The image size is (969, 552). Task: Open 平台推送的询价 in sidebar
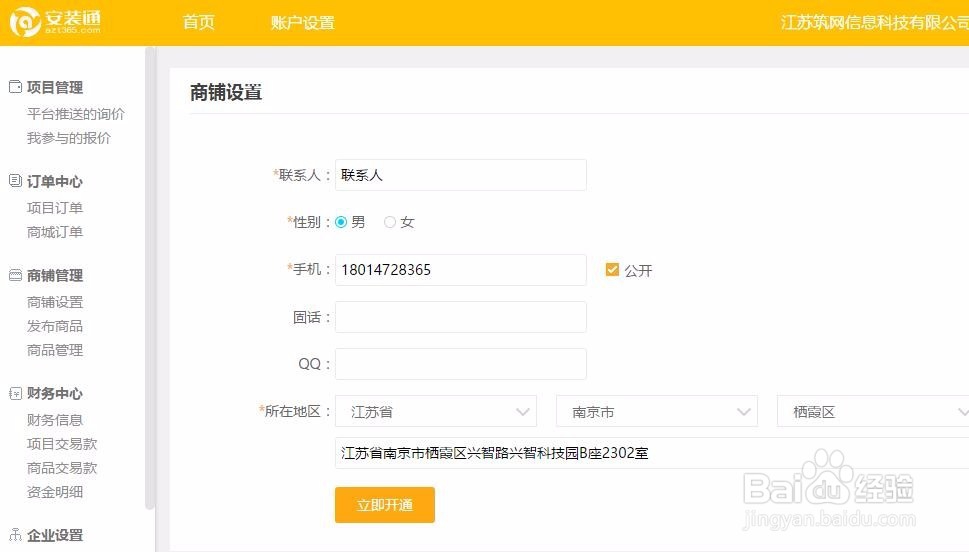click(75, 114)
